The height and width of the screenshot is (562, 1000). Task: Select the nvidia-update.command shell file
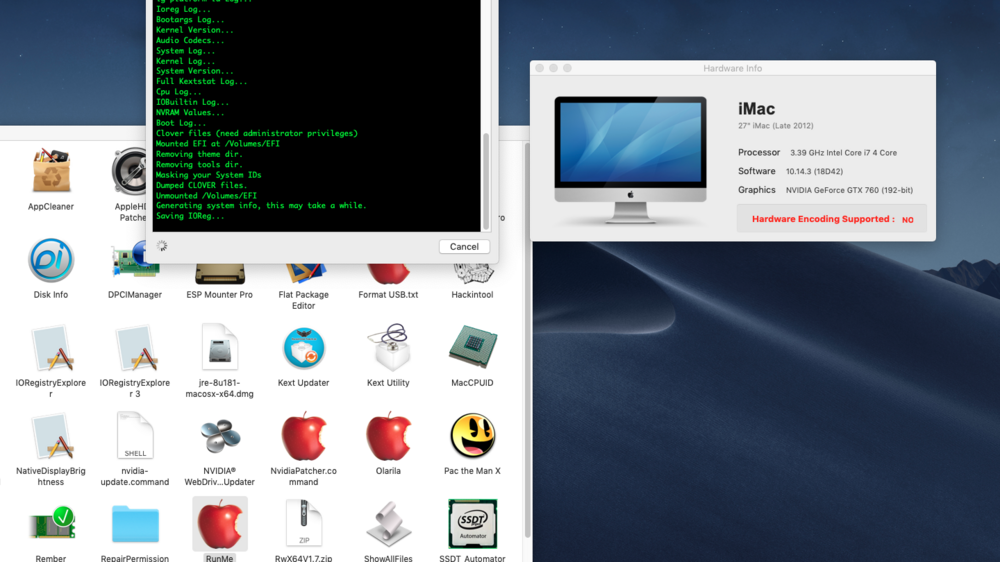[135, 436]
